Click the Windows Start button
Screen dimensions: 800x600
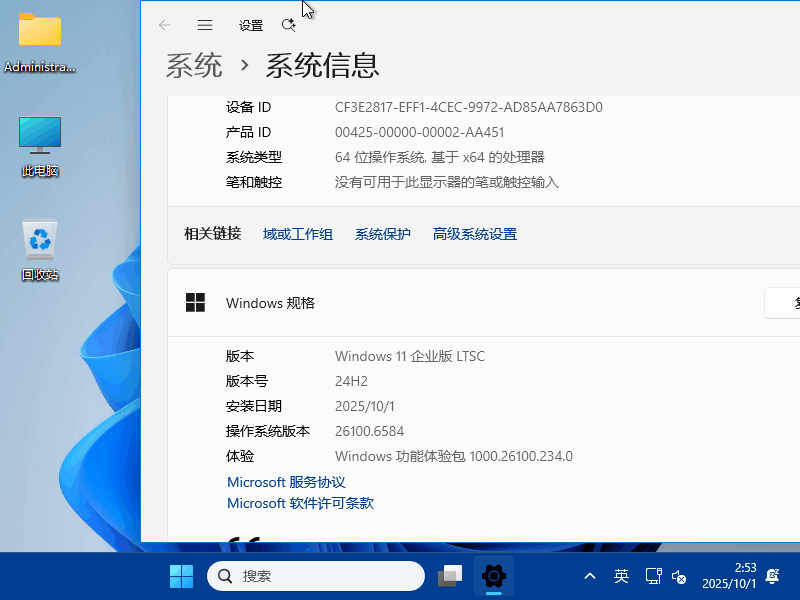[x=181, y=576]
